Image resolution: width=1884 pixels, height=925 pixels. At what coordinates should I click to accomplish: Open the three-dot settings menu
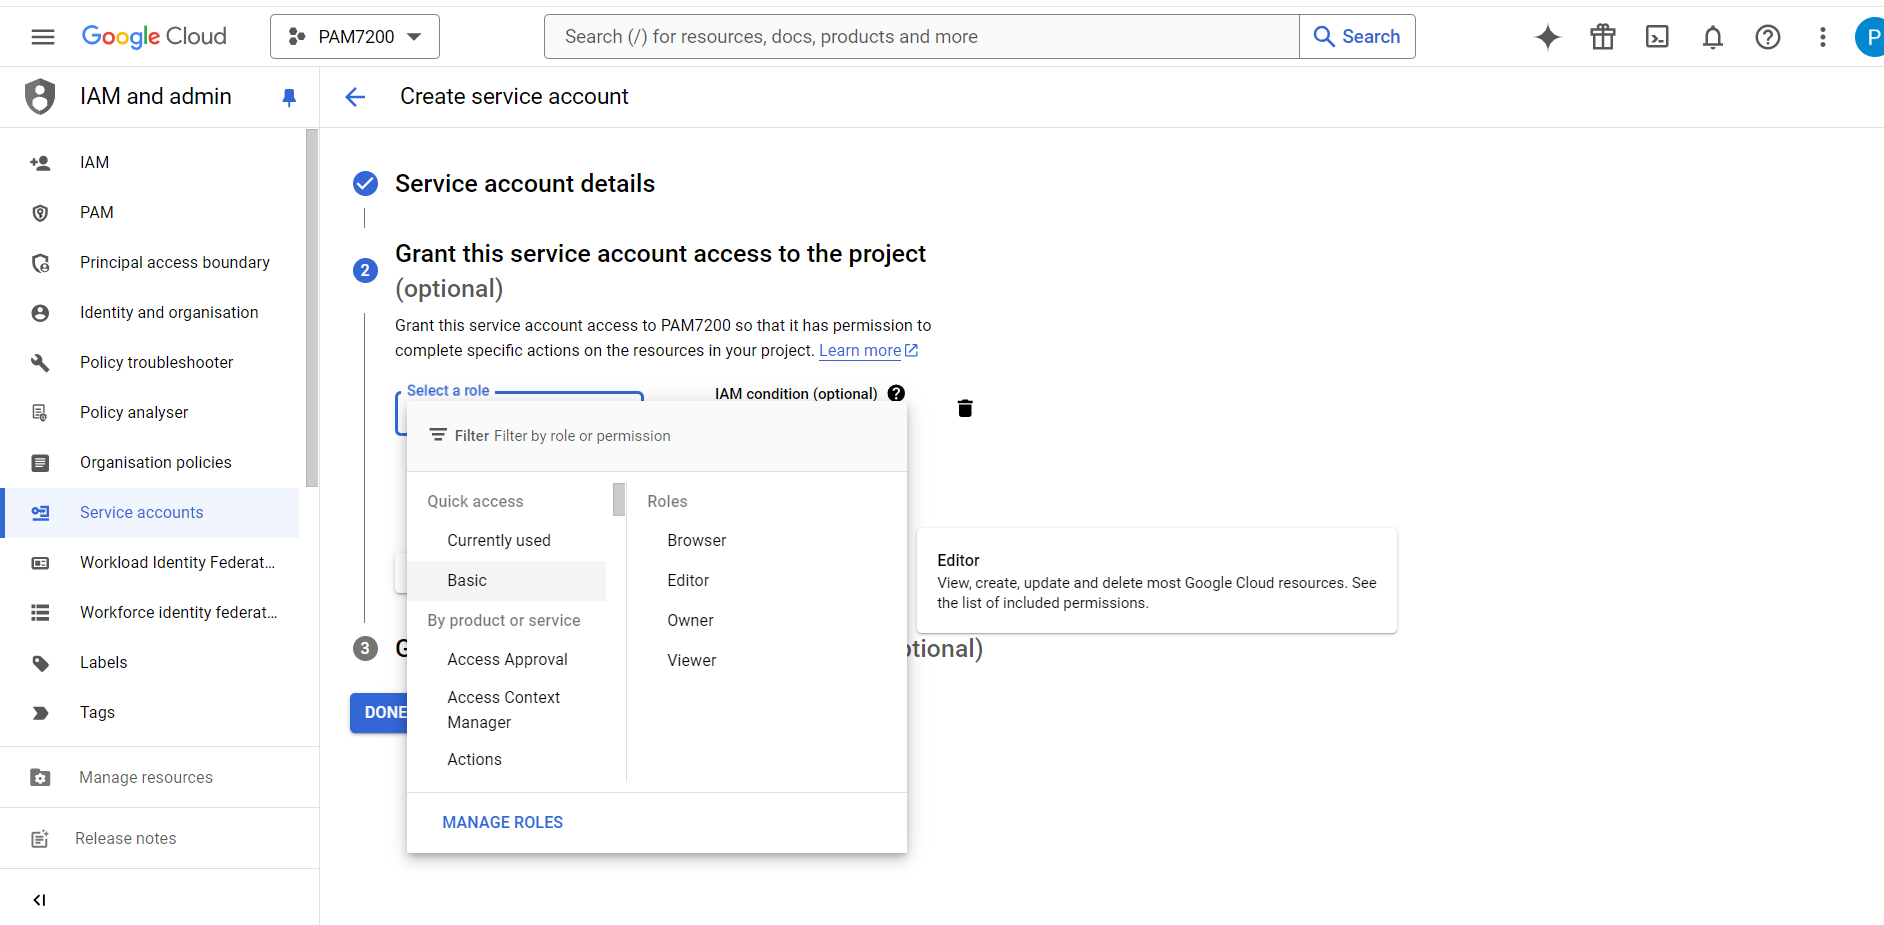click(1822, 37)
